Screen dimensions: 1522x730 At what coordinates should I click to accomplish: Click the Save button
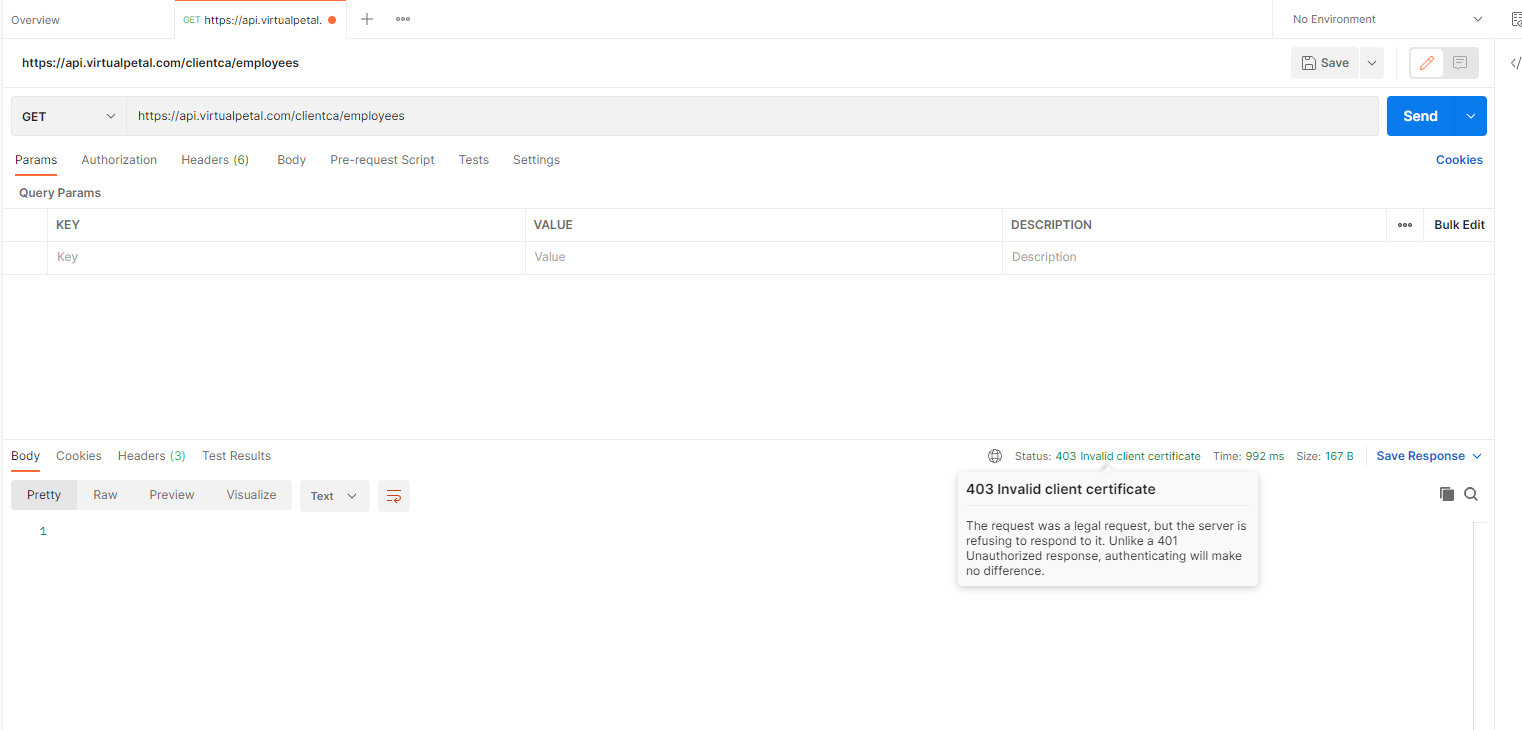(x=1326, y=63)
